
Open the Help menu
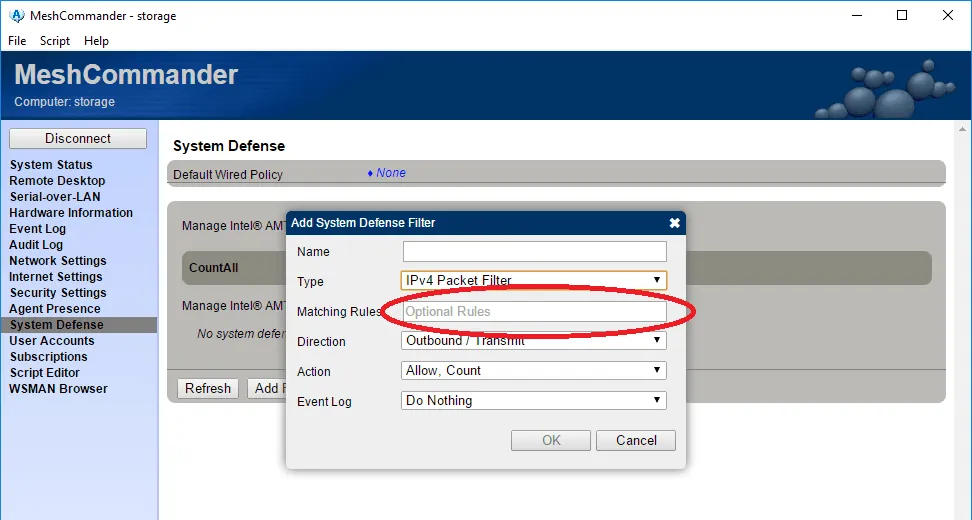coord(96,41)
